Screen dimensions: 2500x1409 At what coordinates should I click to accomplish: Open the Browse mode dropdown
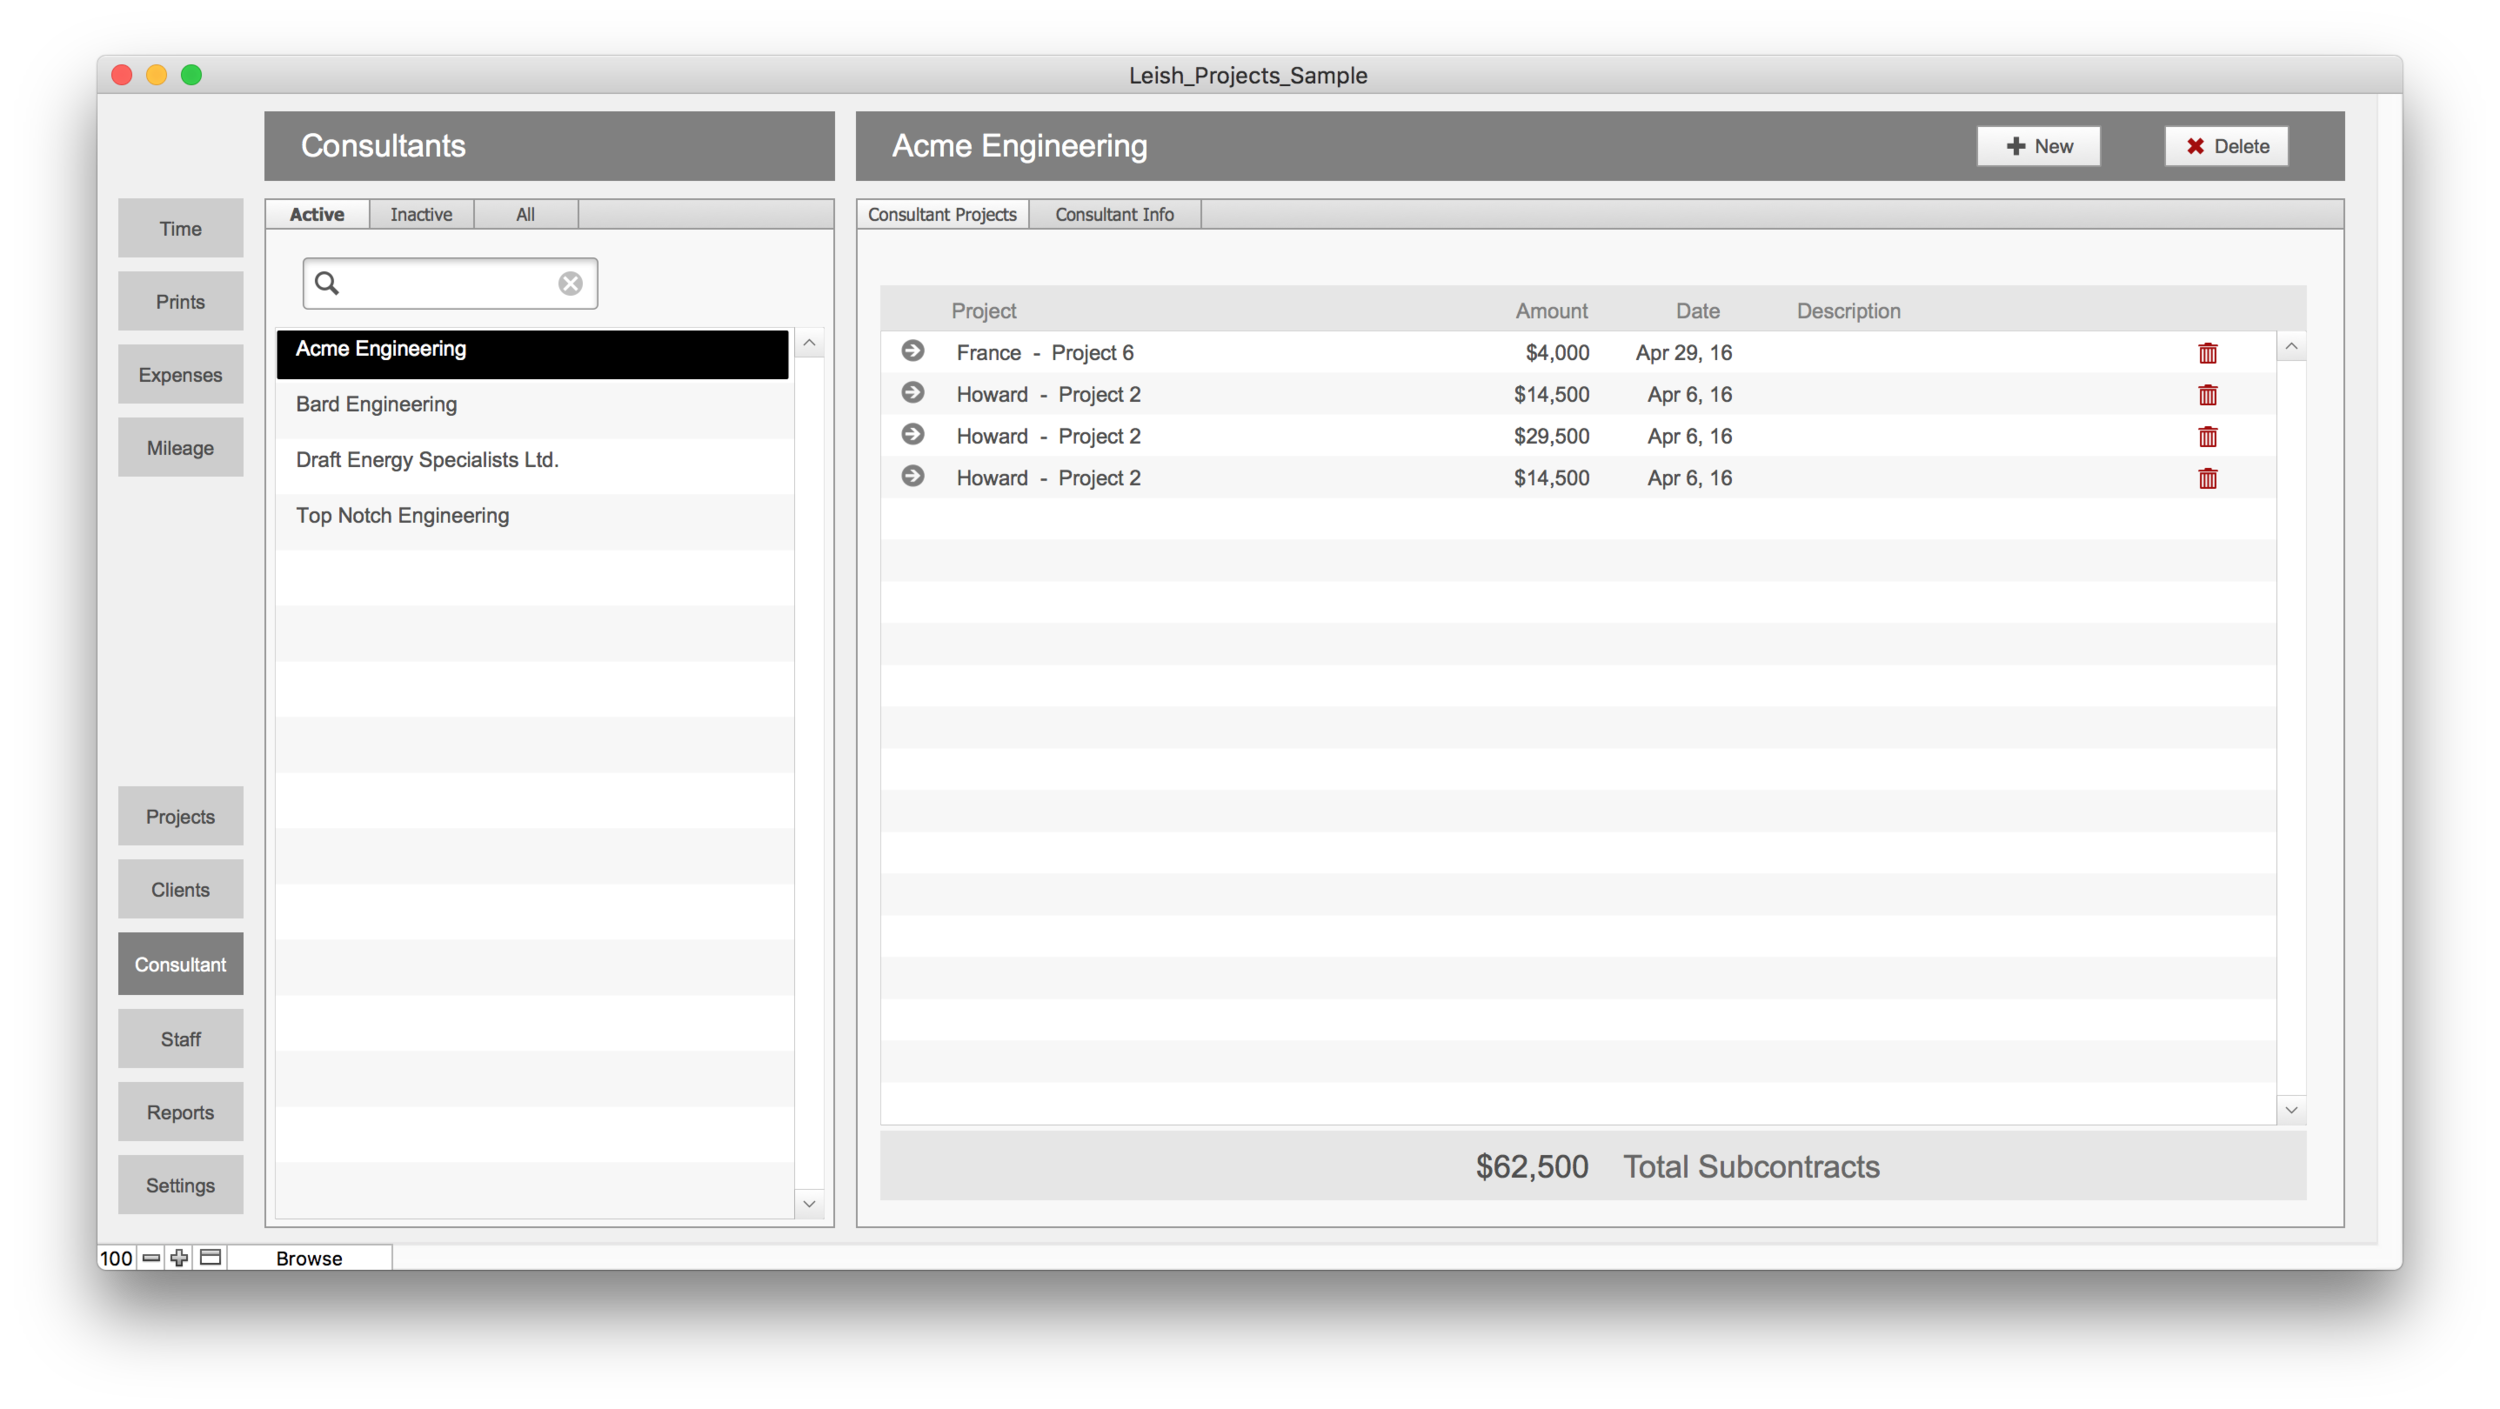(x=309, y=1258)
